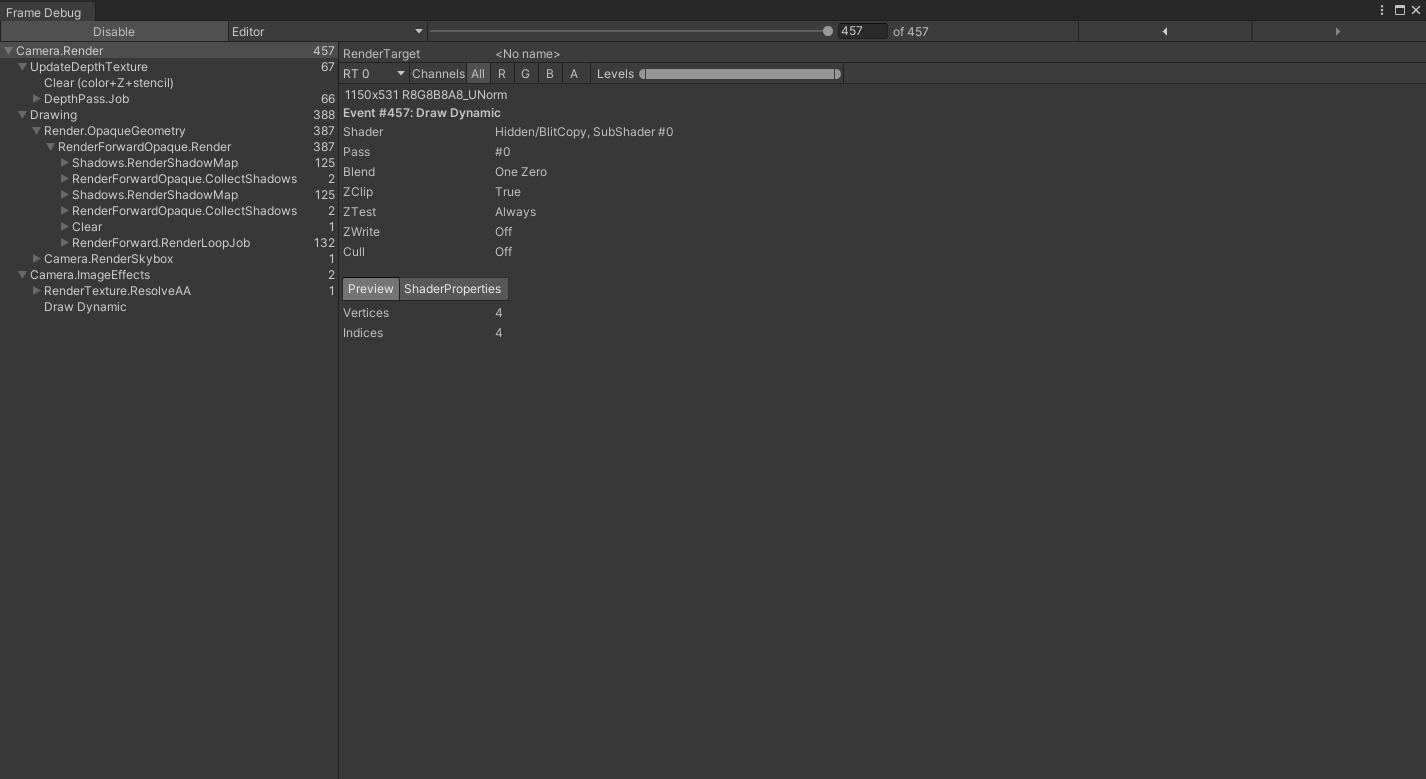Open the Frame Debug window options menu
1426x779 pixels.
(1382, 10)
